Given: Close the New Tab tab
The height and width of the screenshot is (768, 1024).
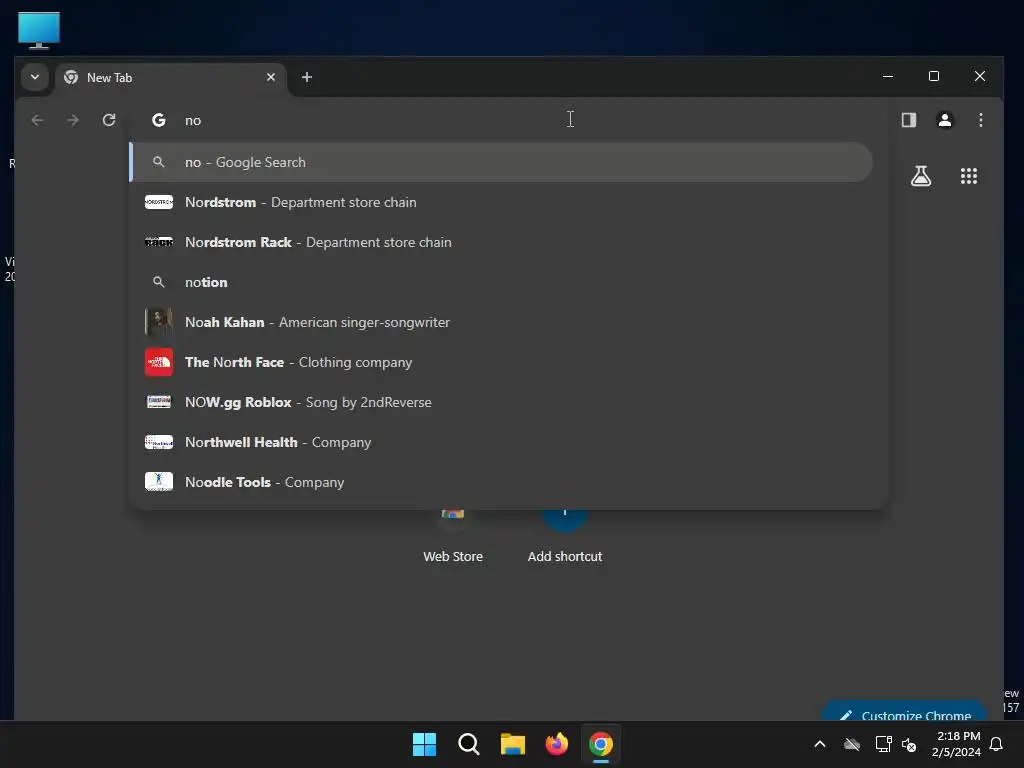Looking at the screenshot, I should tap(271, 77).
